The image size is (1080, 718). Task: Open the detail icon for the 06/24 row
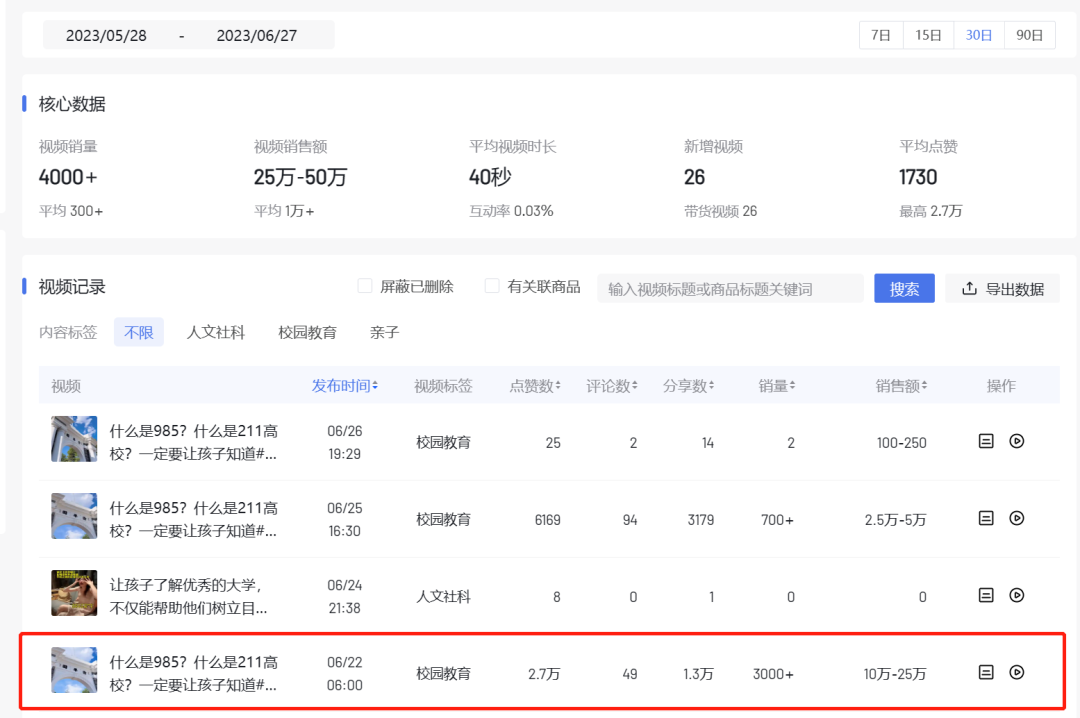pyautogui.click(x=986, y=596)
